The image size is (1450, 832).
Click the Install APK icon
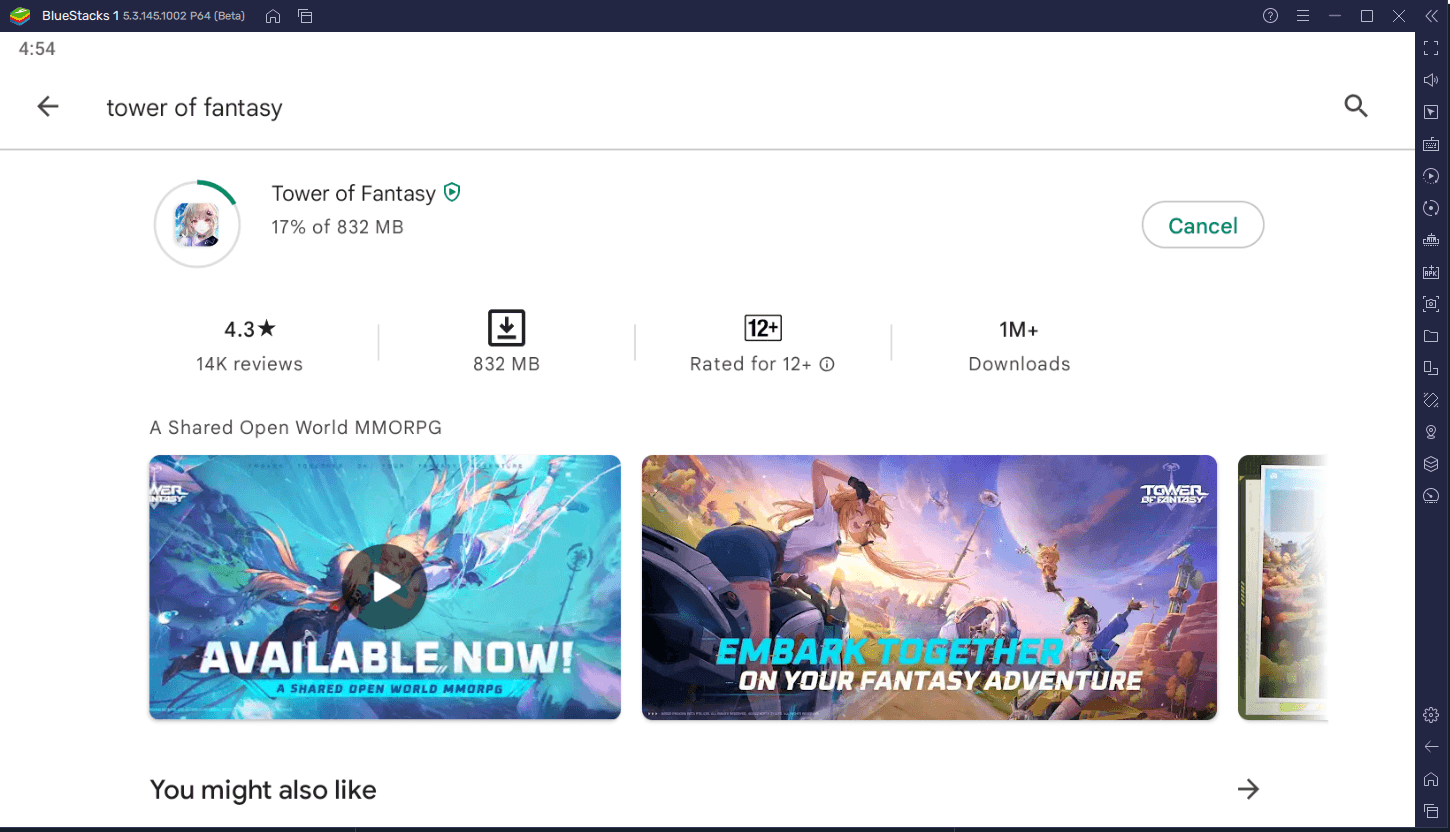[1431, 272]
